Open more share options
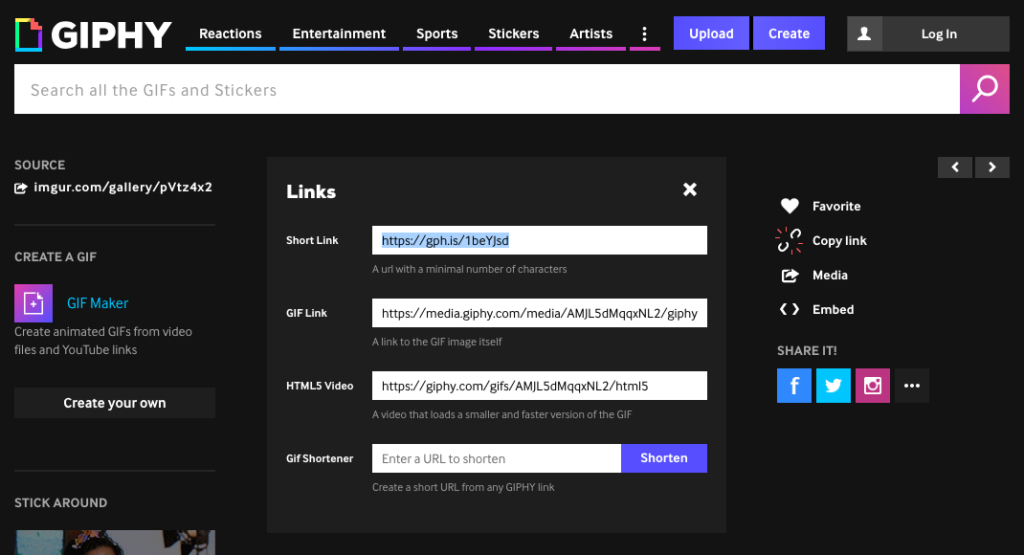 tap(912, 385)
